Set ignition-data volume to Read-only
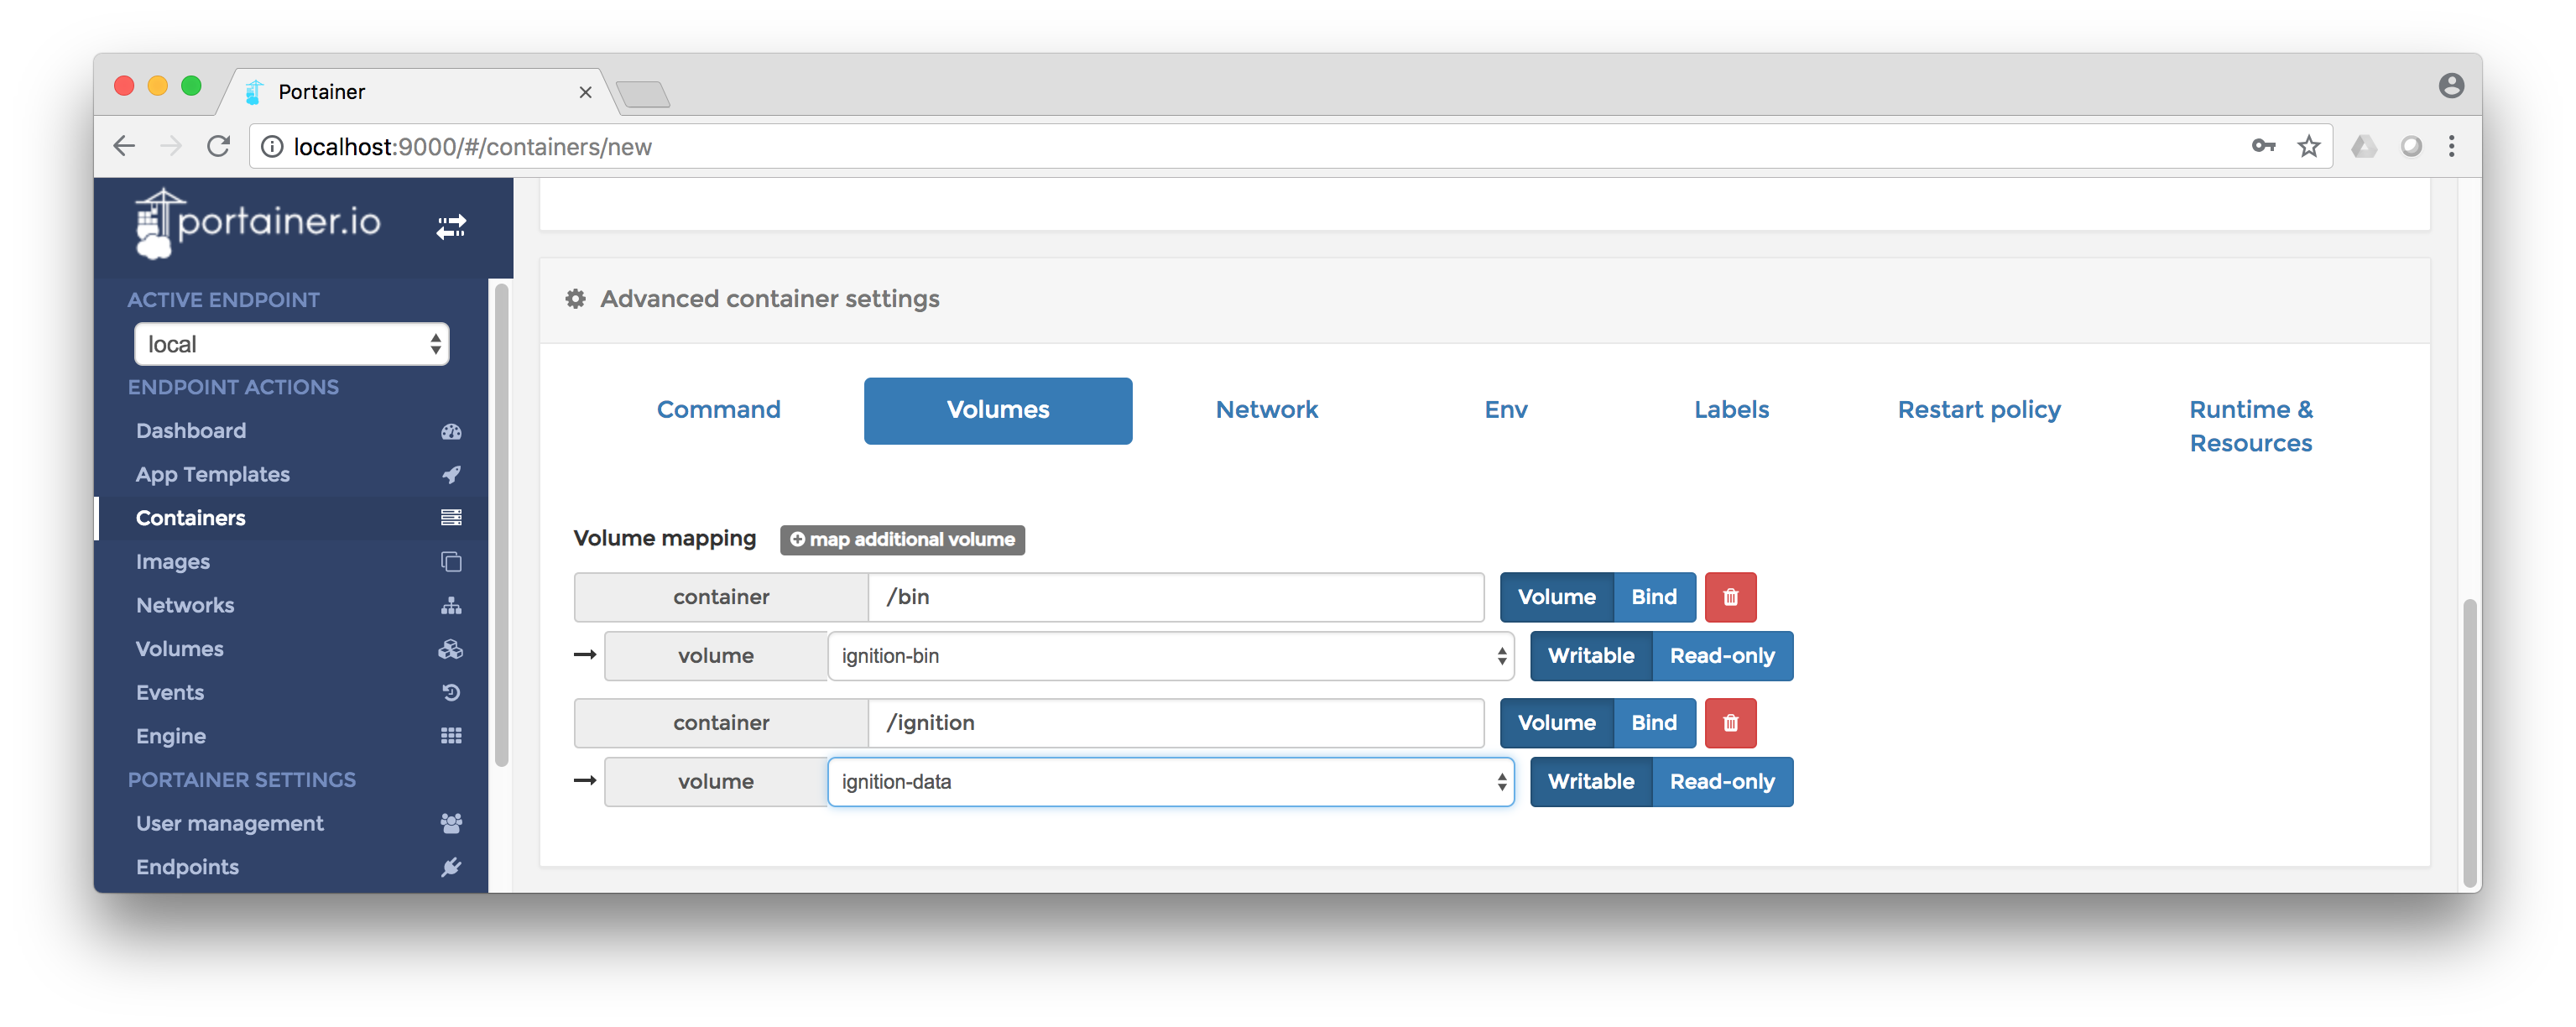 click(1722, 782)
